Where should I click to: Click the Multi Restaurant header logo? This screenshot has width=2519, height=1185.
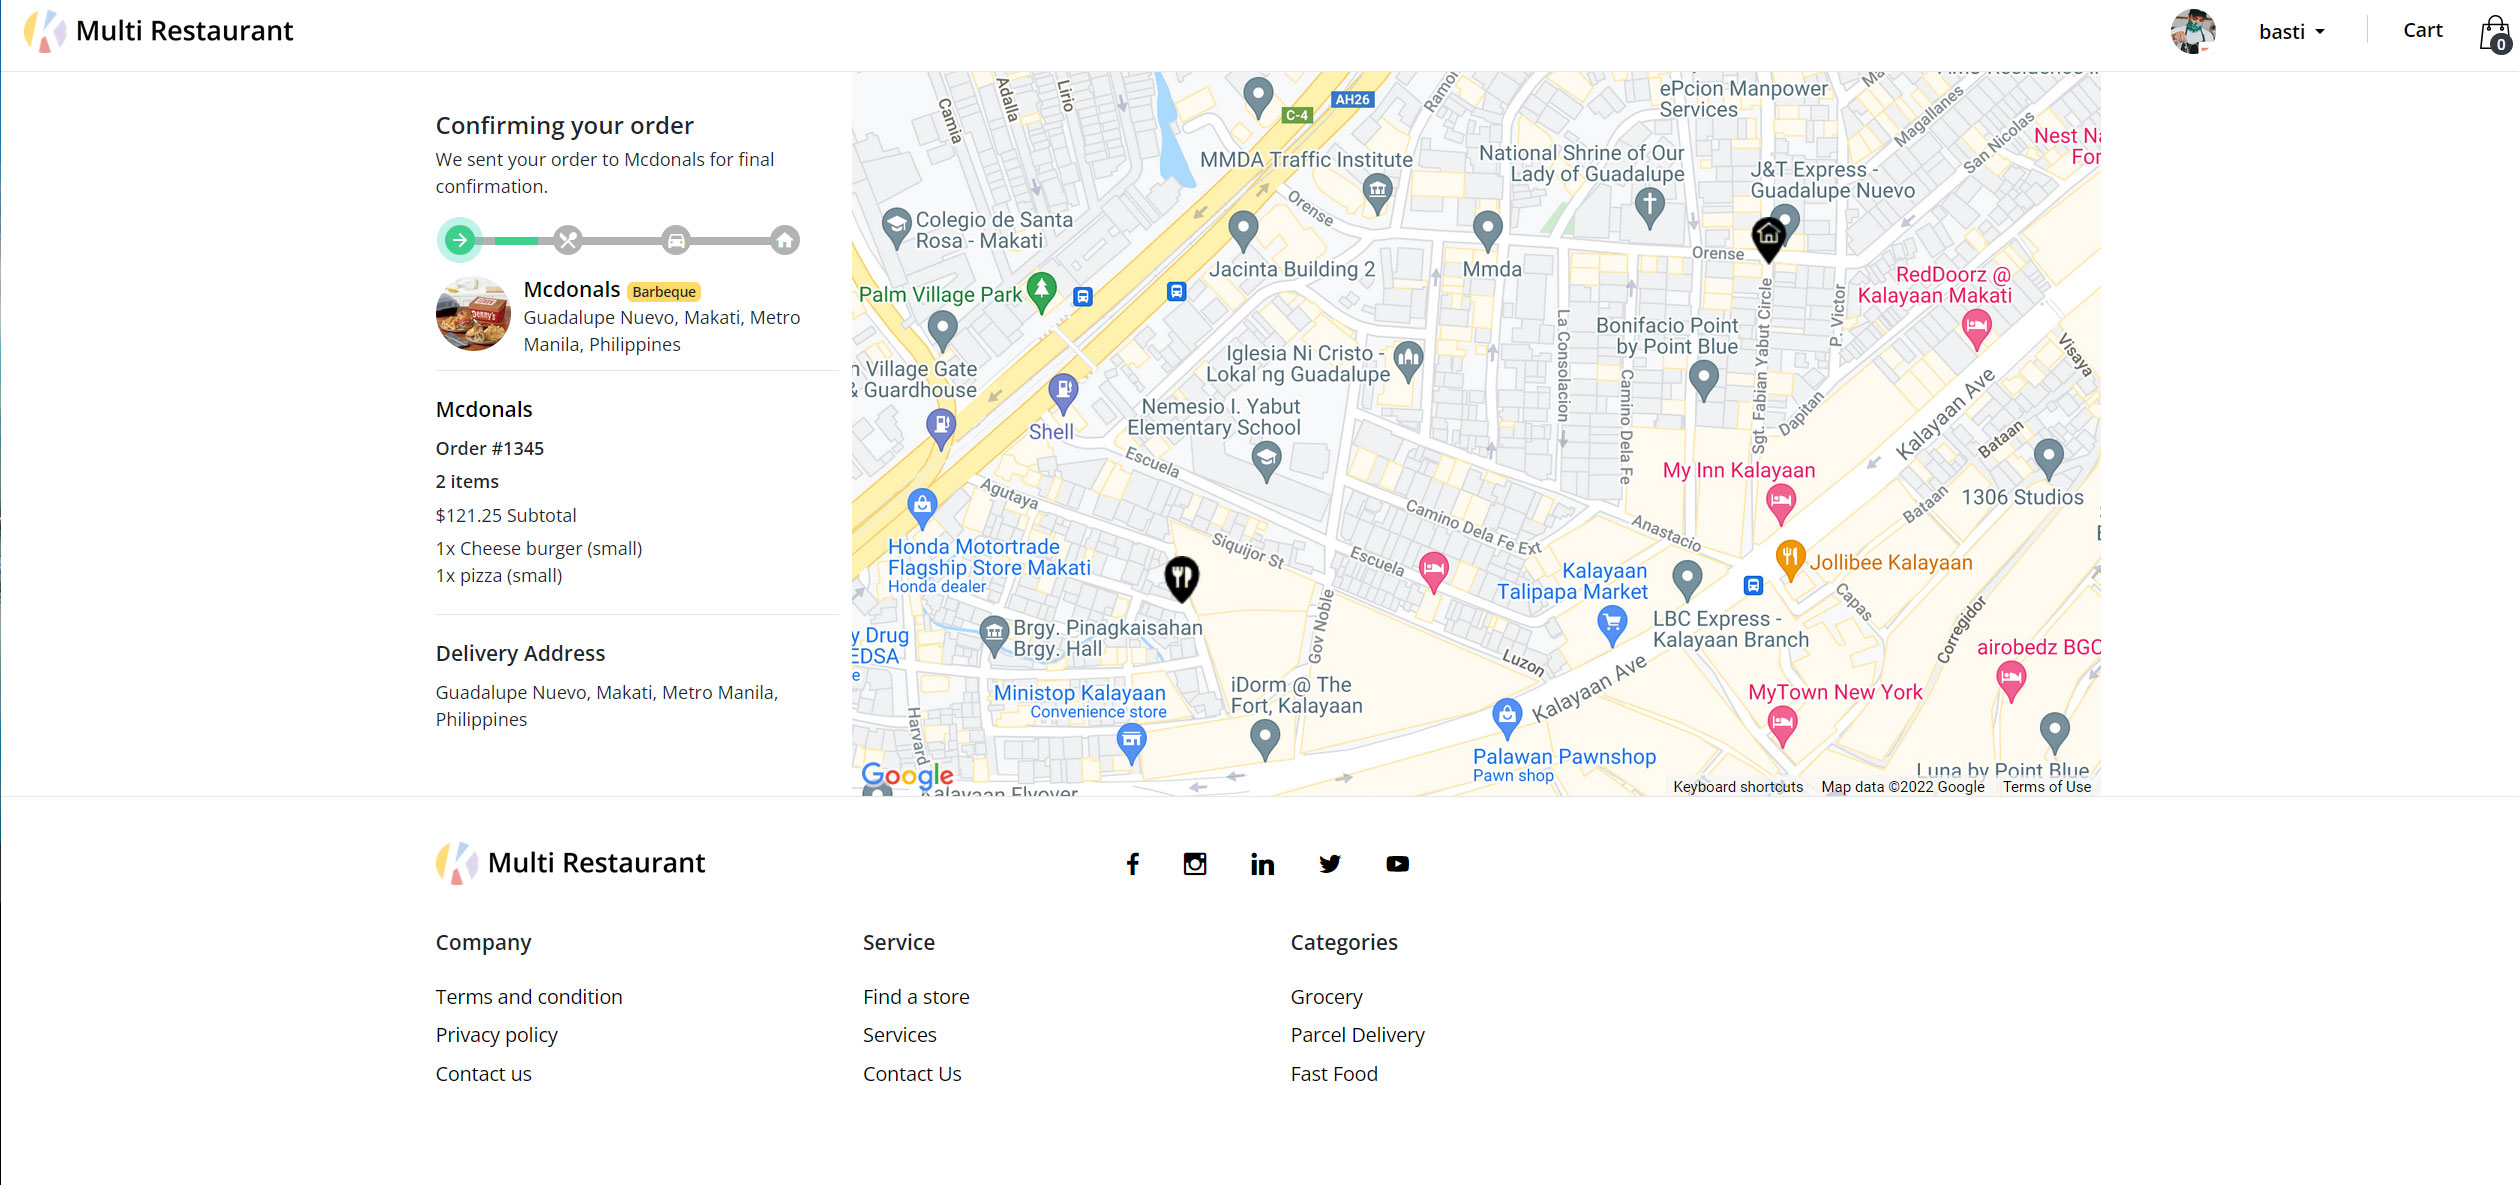[x=158, y=31]
